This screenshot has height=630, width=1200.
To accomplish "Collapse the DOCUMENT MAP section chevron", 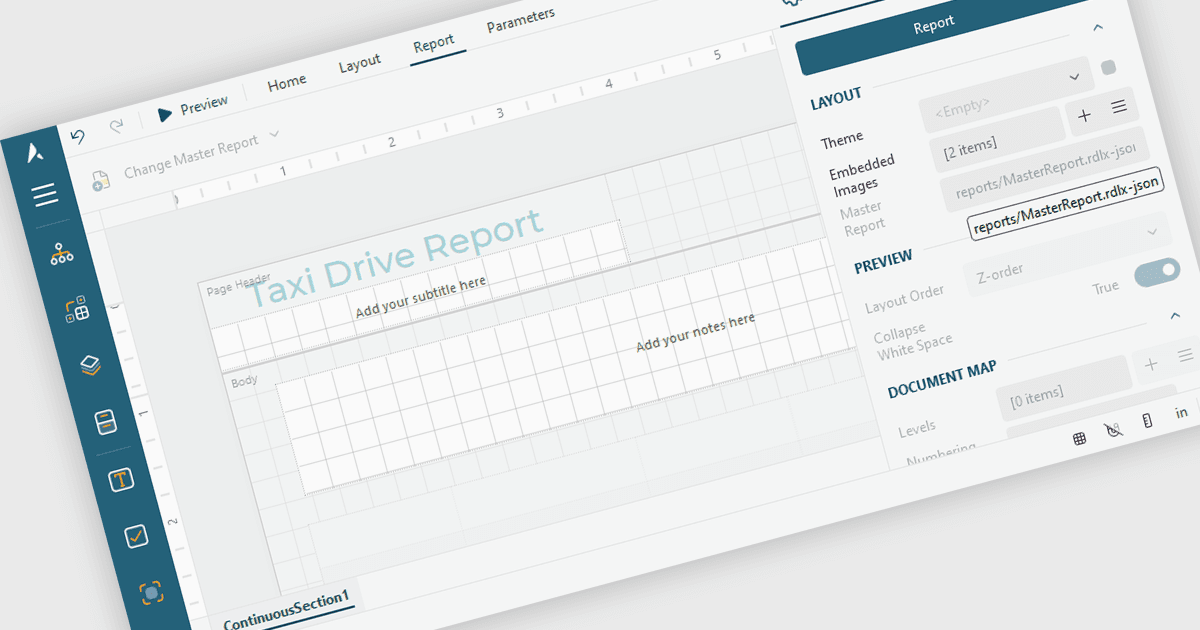I will 1175,316.
